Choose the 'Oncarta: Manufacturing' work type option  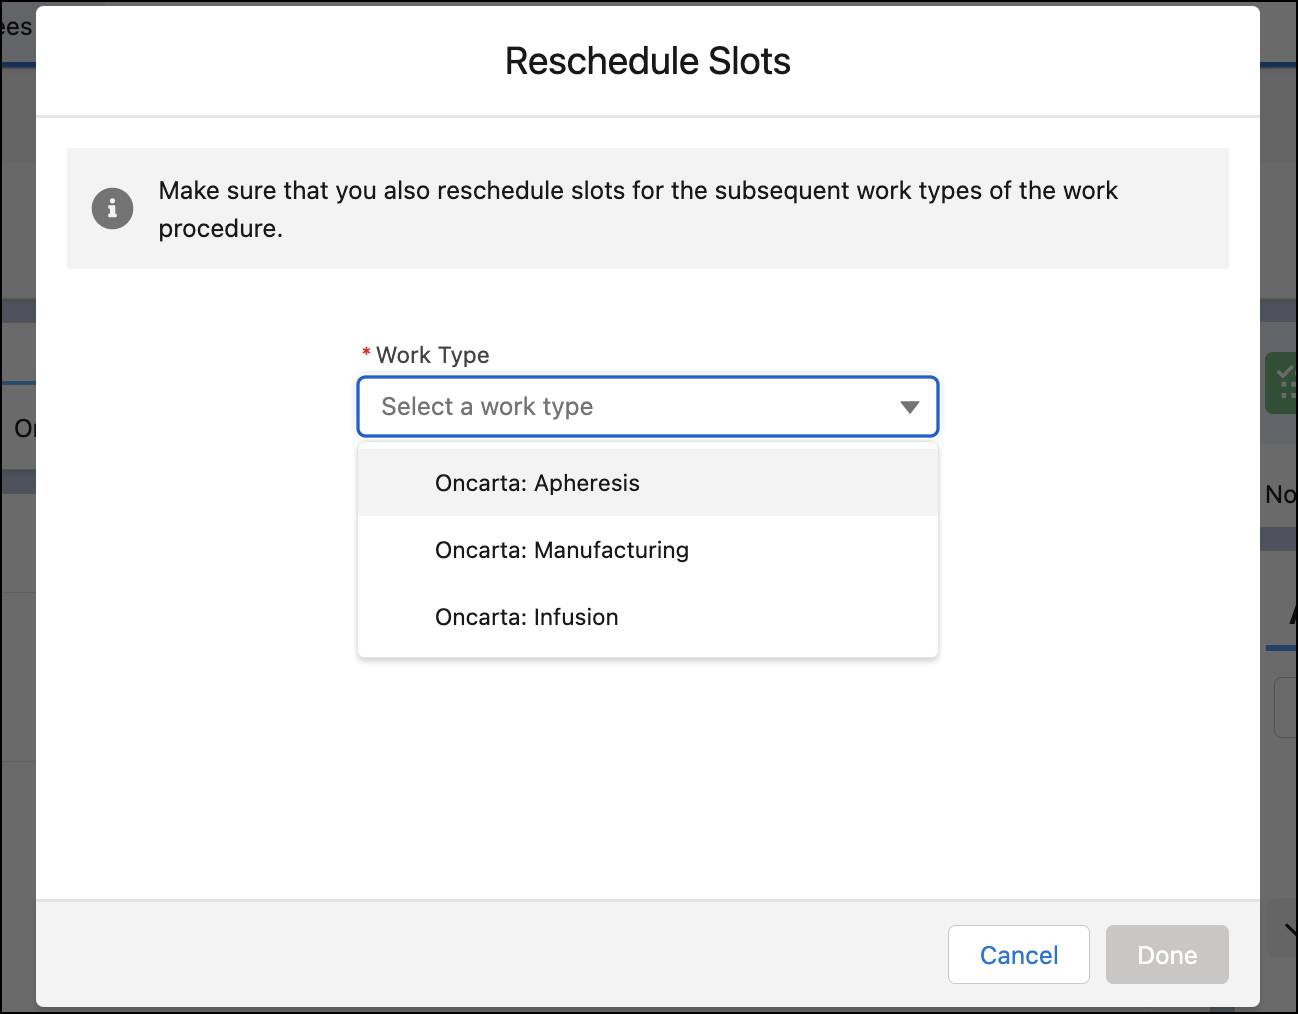point(561,550)
